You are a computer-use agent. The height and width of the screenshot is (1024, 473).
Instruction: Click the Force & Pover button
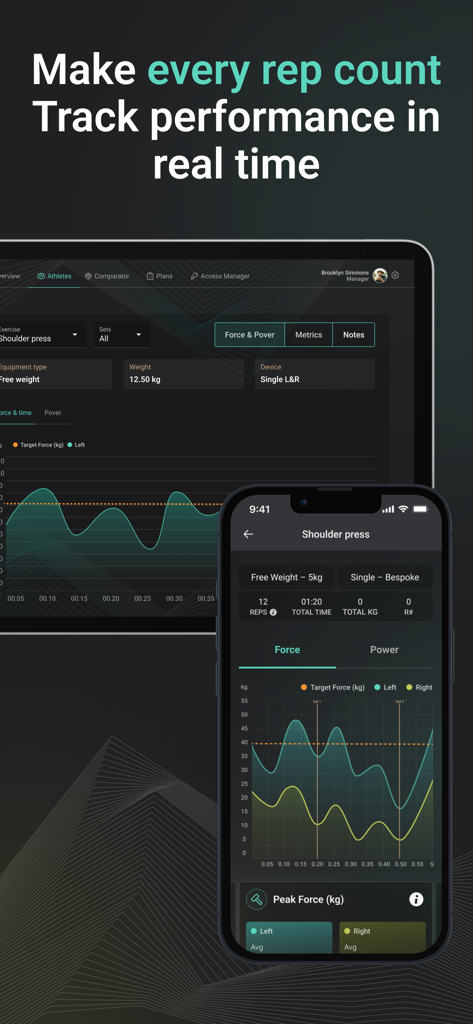coord(250,334)
